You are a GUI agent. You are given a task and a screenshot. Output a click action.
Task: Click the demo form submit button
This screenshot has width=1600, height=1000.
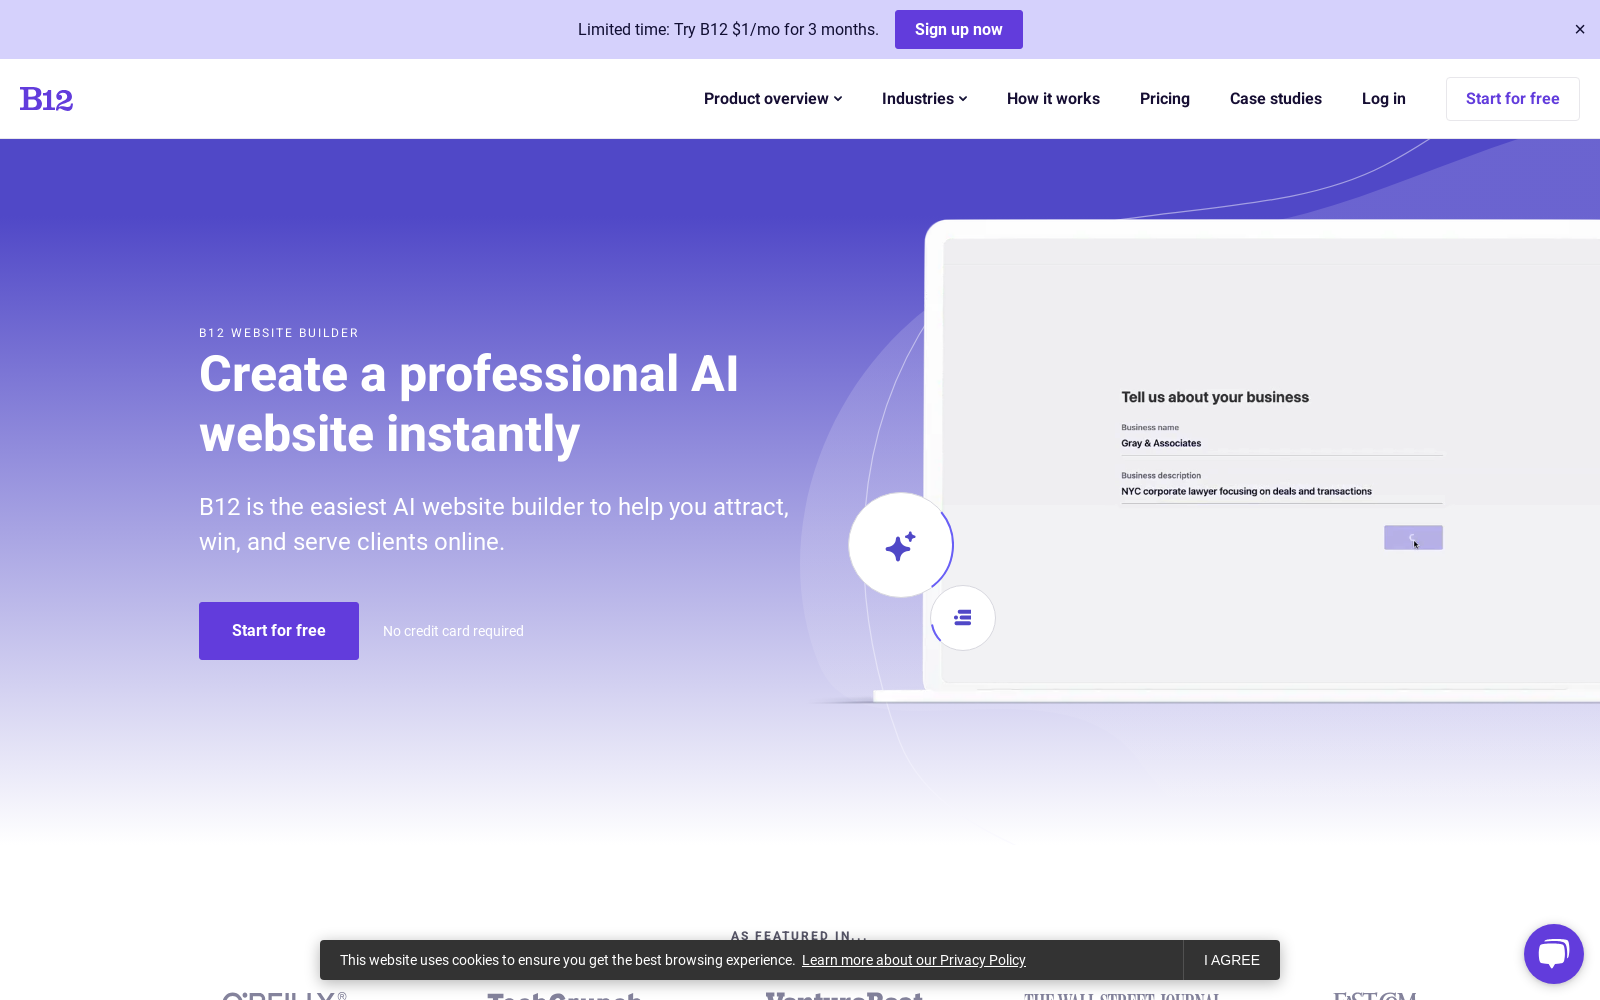(x=1413, y=538)
